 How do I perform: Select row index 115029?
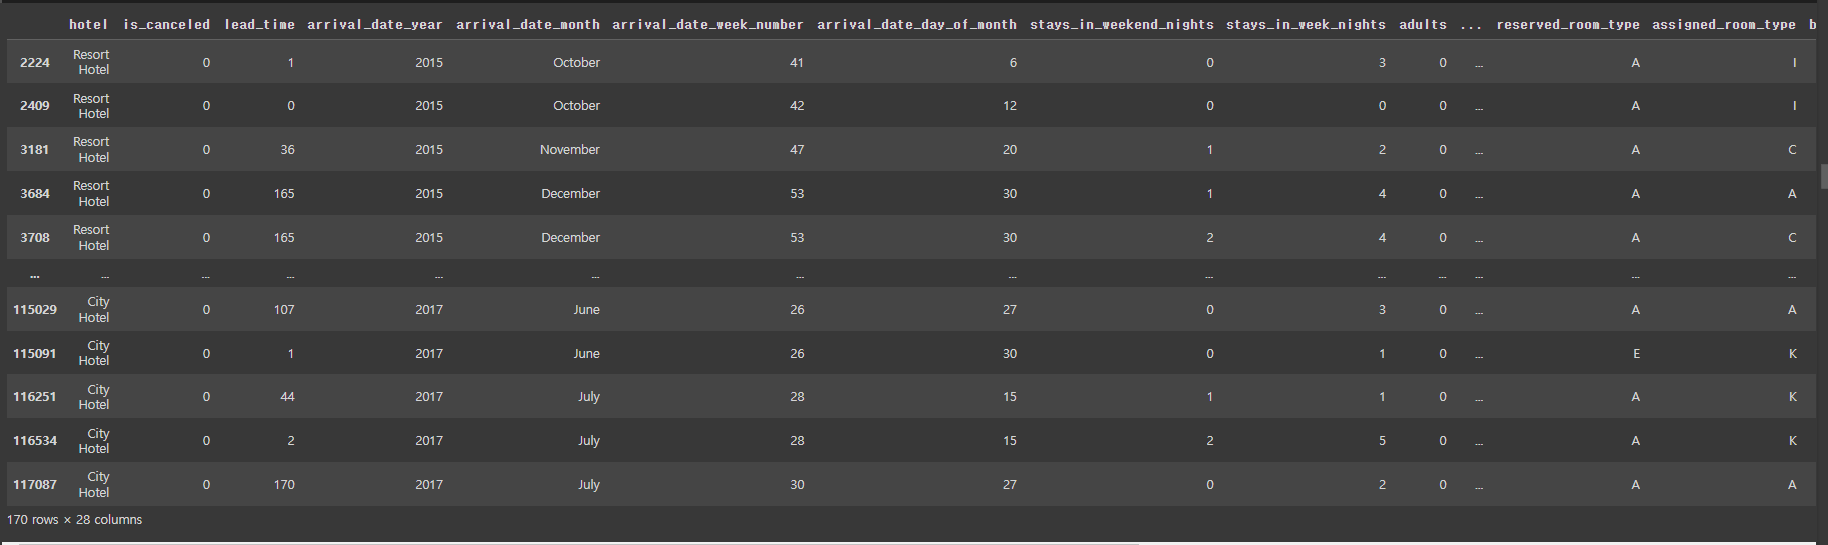pyautogui.click(x=35, y=309)
